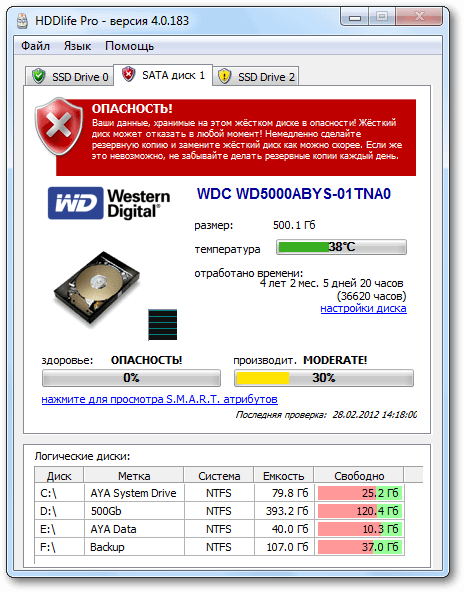Open the Файл menu
Viewport: 464px width, 592px height.
coord(35,46)
